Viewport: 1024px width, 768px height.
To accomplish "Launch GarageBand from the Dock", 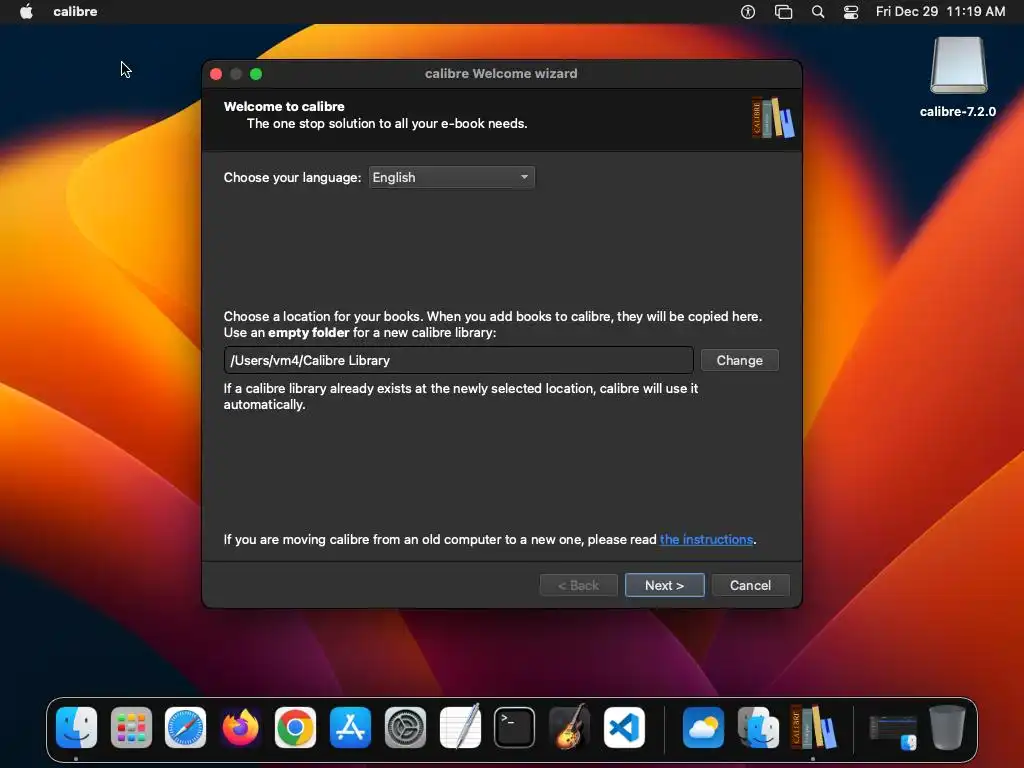I will (x=569, y=728).
